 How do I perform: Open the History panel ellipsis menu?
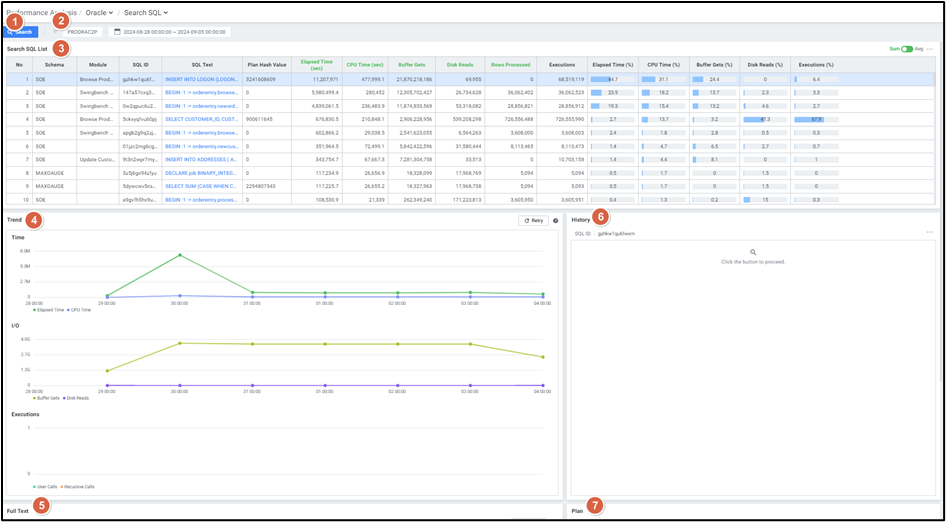930,233
